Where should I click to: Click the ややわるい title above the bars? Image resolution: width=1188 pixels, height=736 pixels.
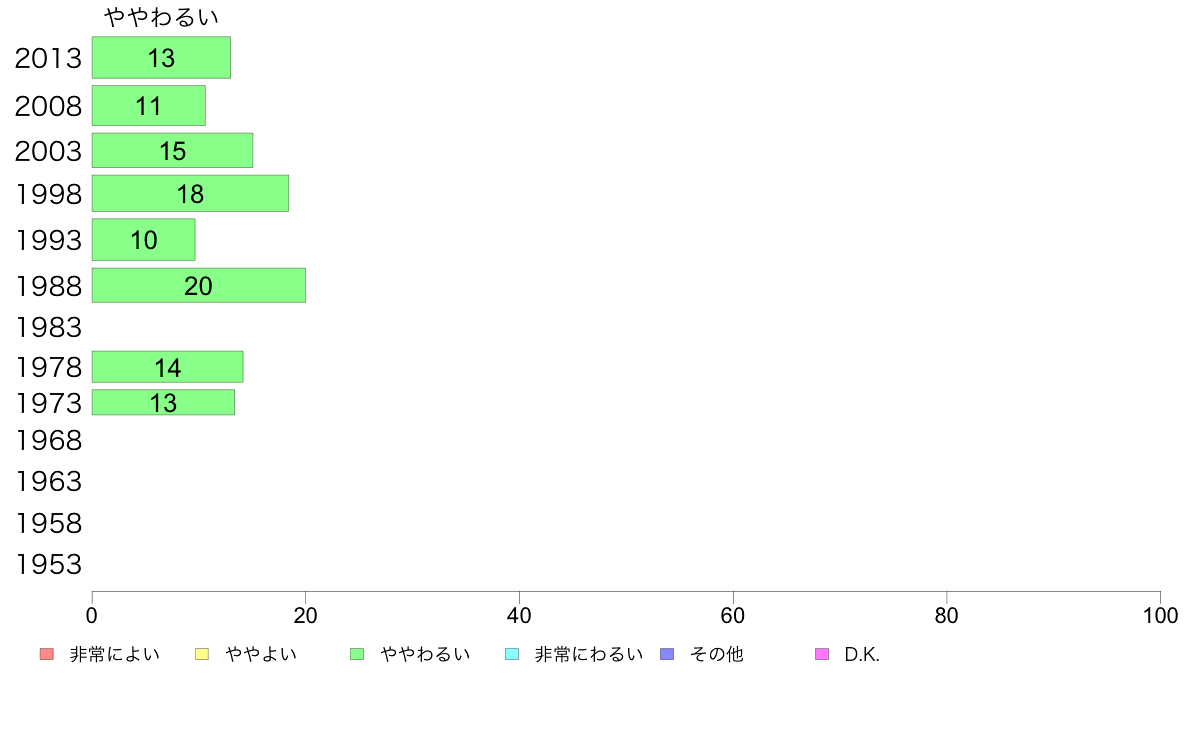(x=161, y=17)
